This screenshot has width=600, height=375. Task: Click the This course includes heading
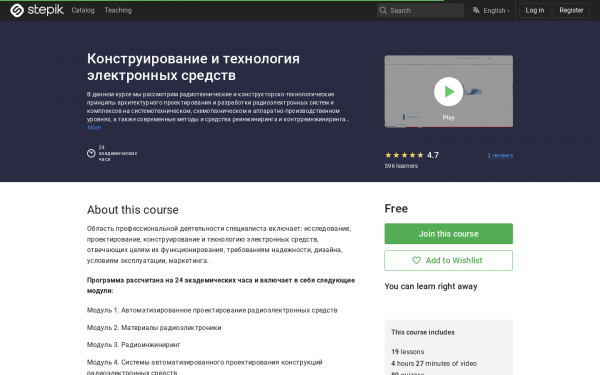(x=423, y=332)
